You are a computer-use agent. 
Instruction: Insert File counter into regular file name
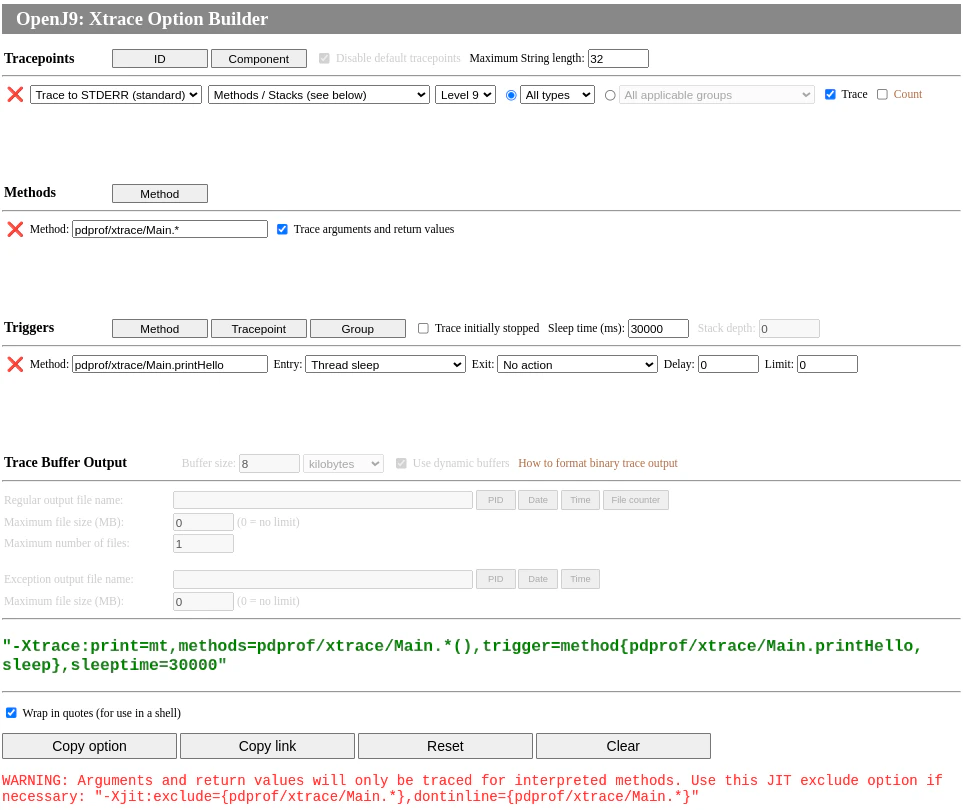[x=636, y=500]
